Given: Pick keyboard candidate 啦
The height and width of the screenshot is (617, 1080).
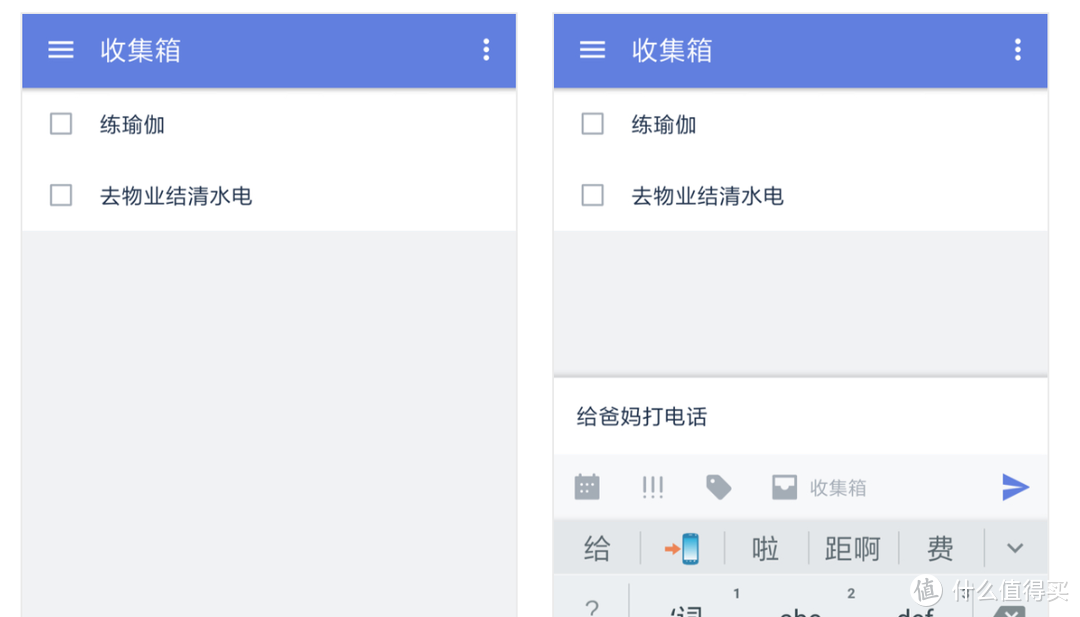Looking at the screenshot, I should (x=765, y=549).
